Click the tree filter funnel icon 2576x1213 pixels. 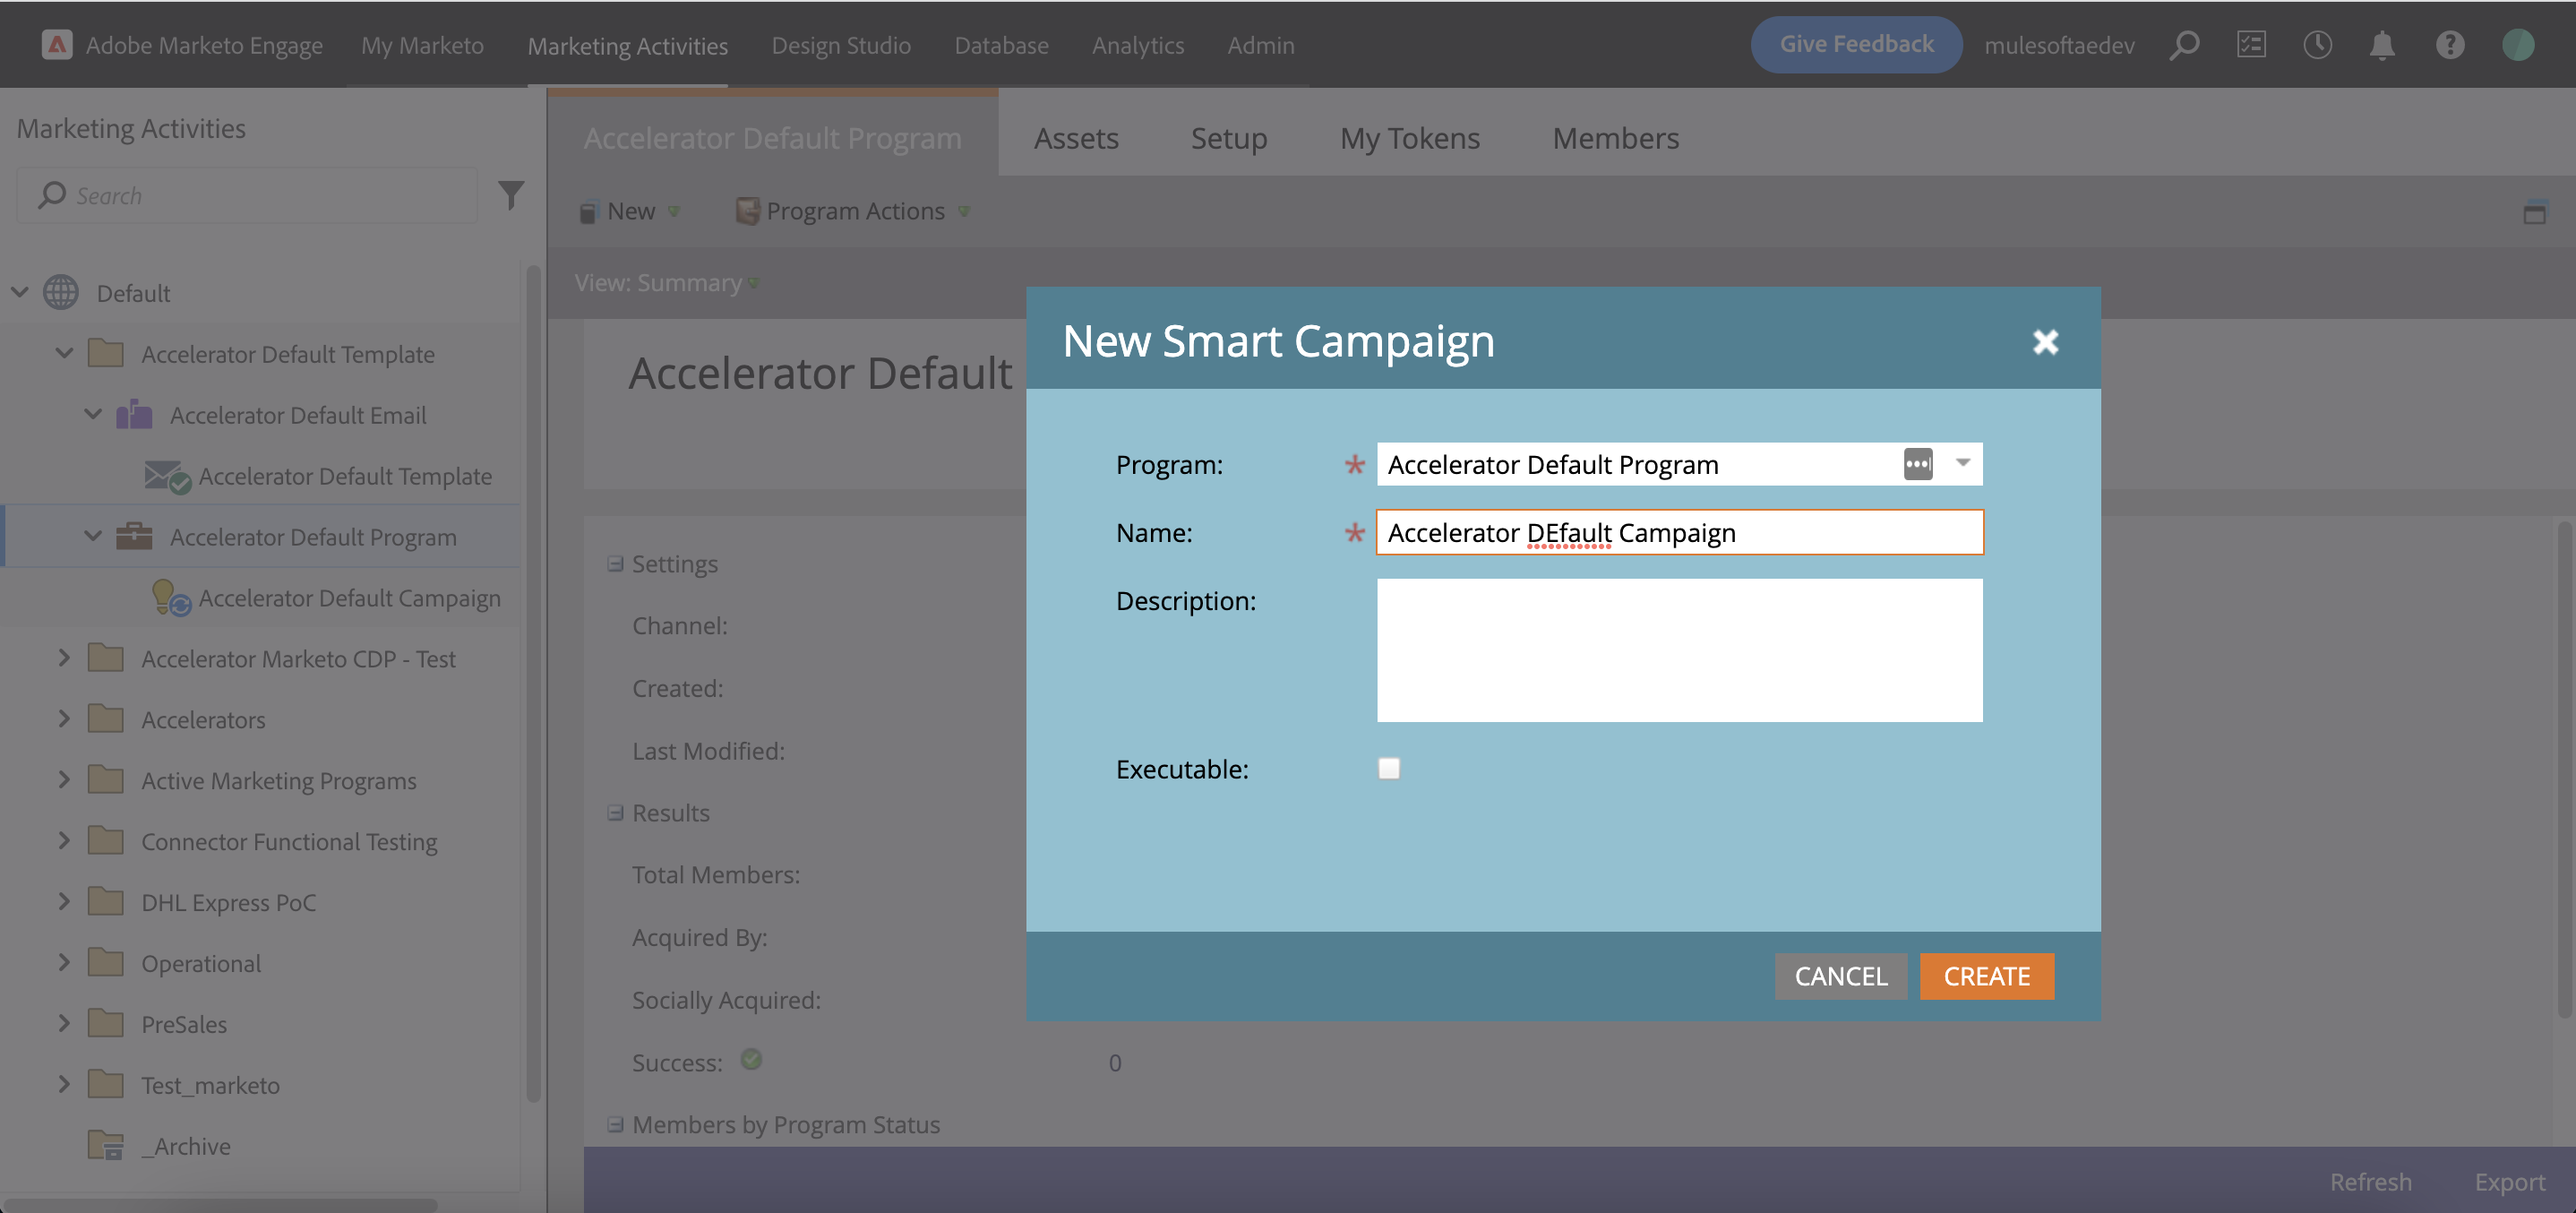coord(511,195)
